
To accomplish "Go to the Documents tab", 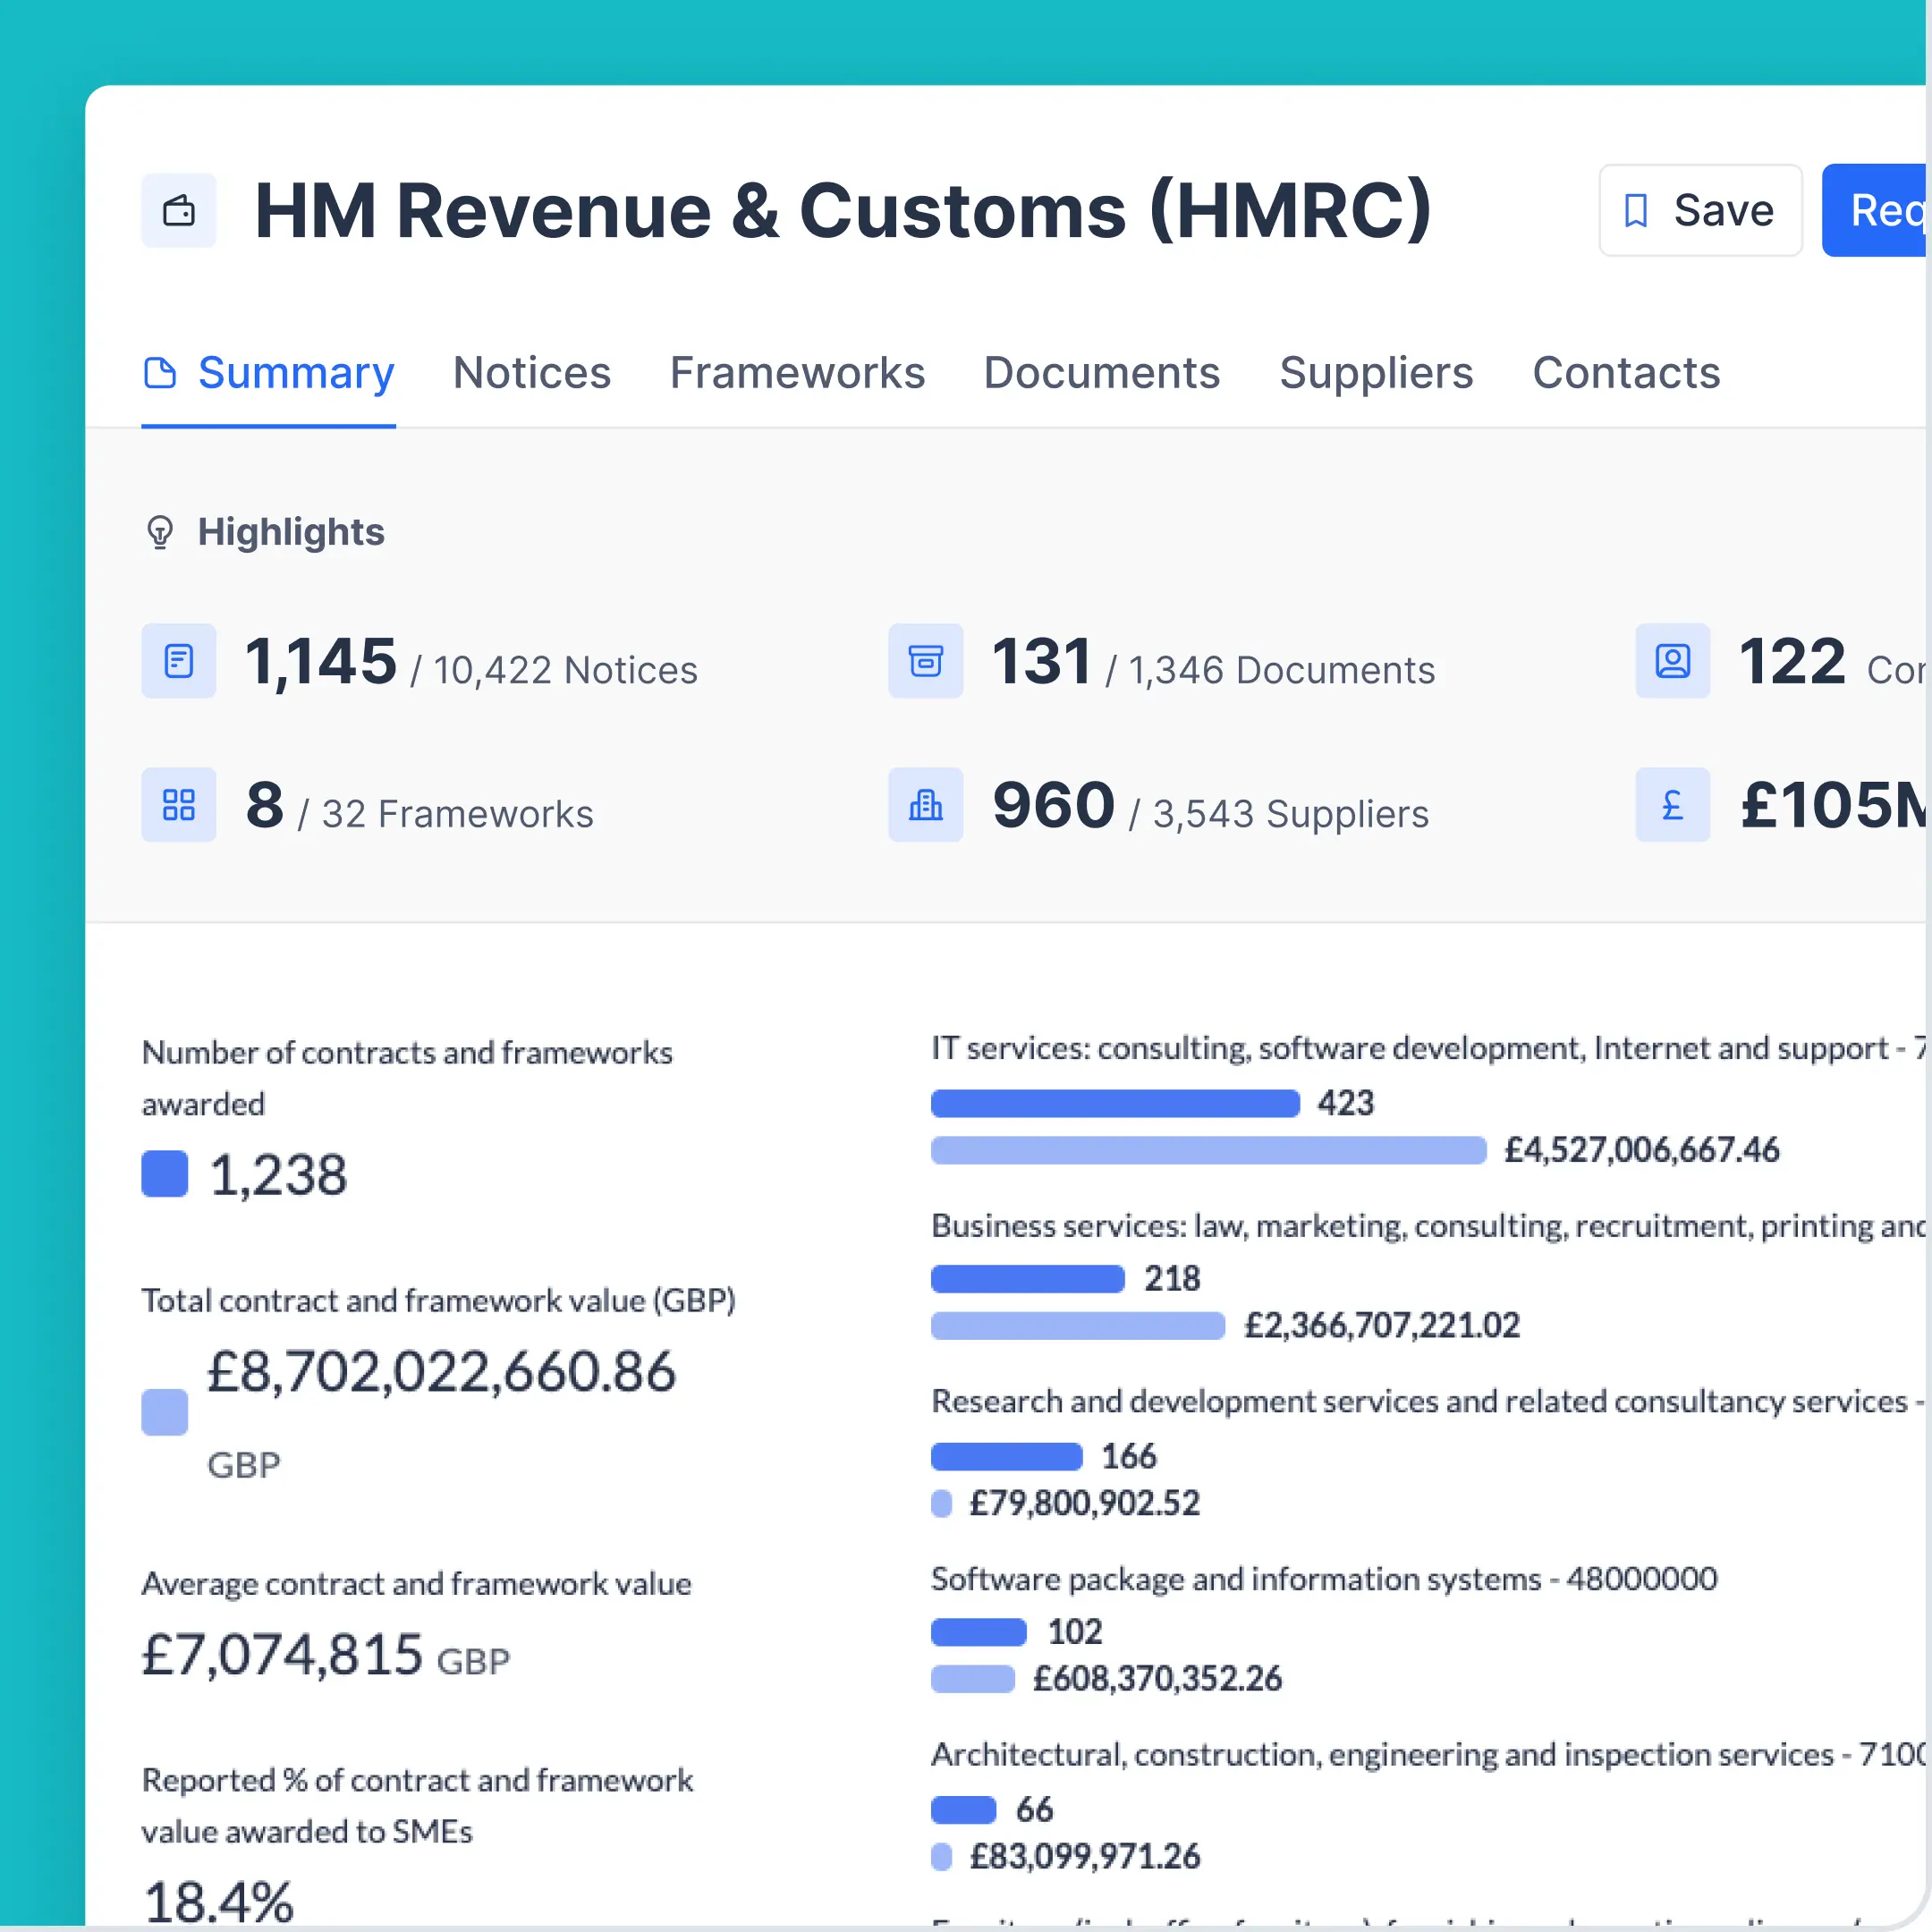I will point(1102,373).
